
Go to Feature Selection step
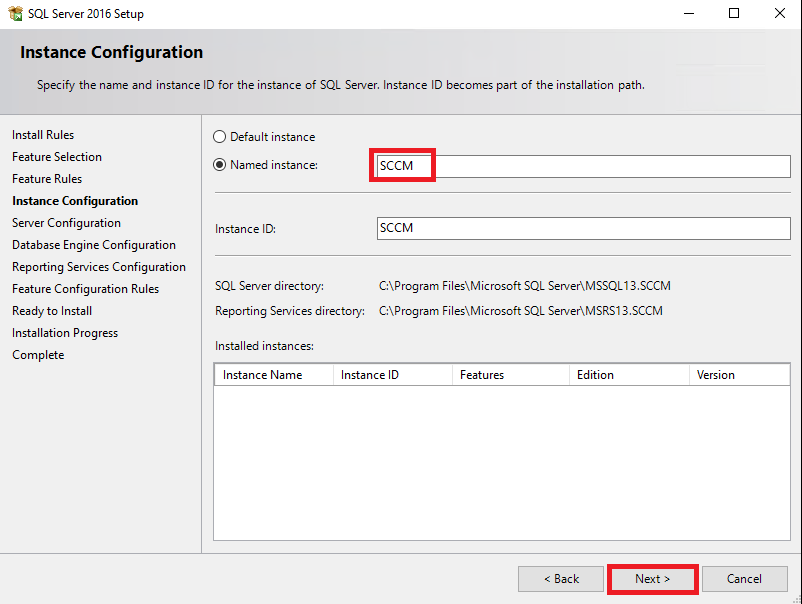[57, 157]
